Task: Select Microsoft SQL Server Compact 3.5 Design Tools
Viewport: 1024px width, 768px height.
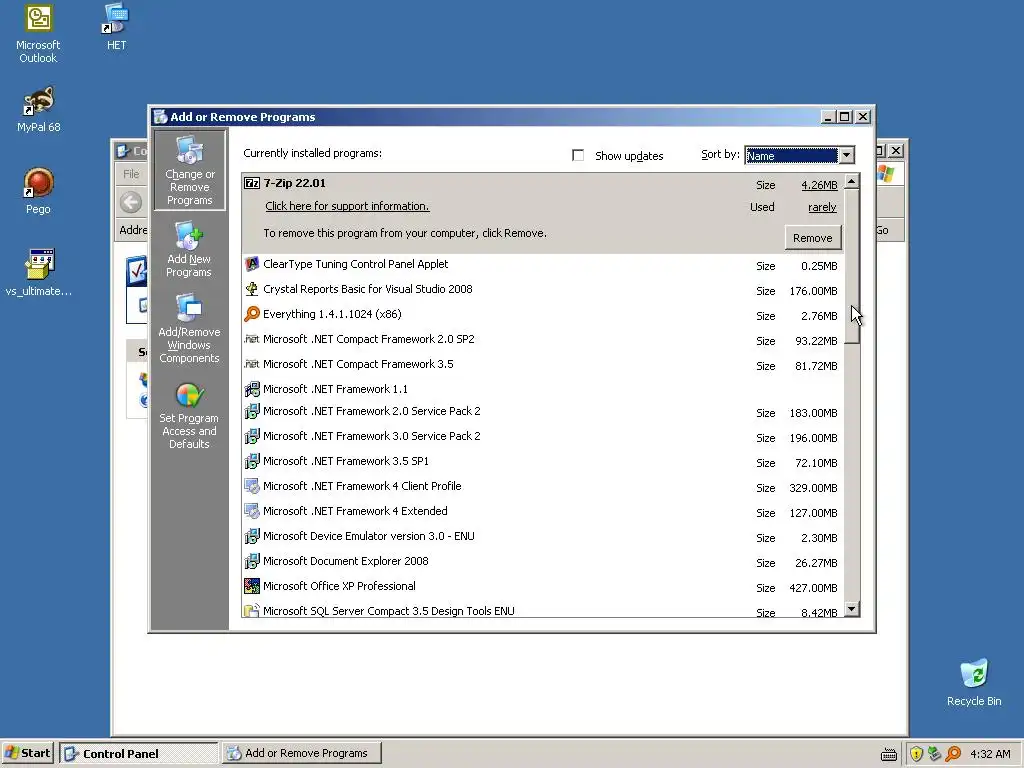Action: click(542, 609)
